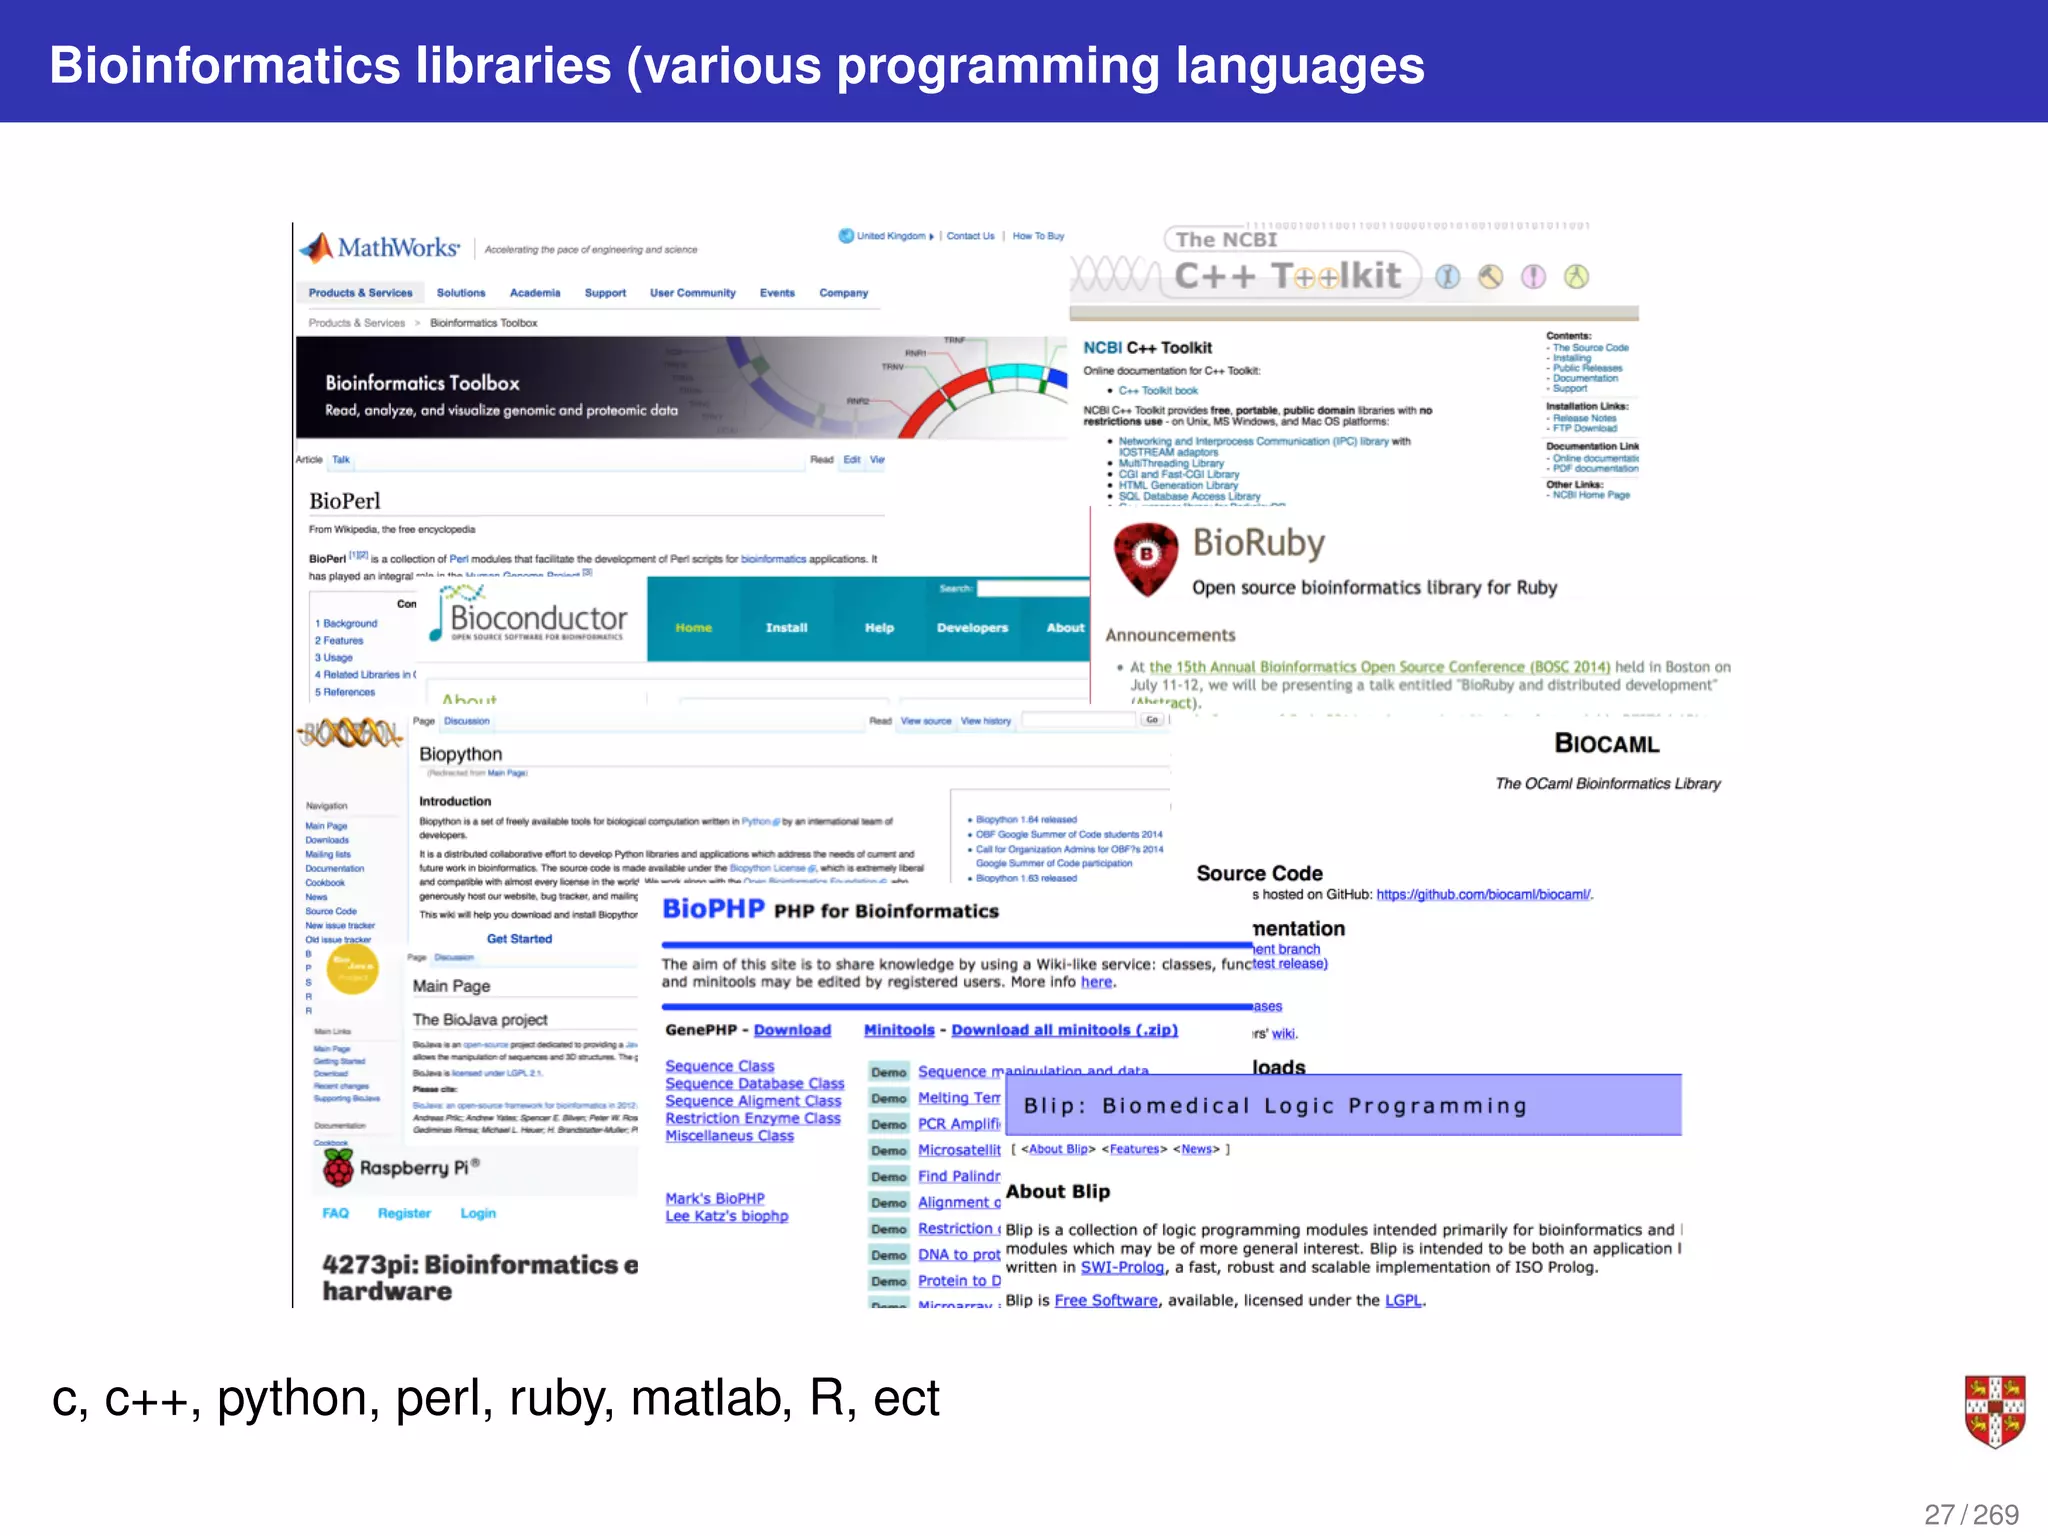Click Get Started on Biopython page

[519, 939]
